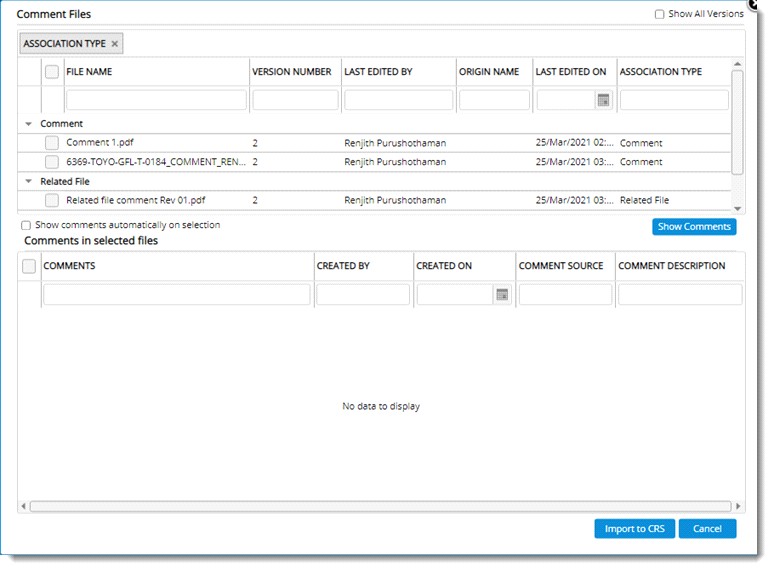Open calendar picker for Created On filter
Screen dimensions: 772x570
coord(502,294)
